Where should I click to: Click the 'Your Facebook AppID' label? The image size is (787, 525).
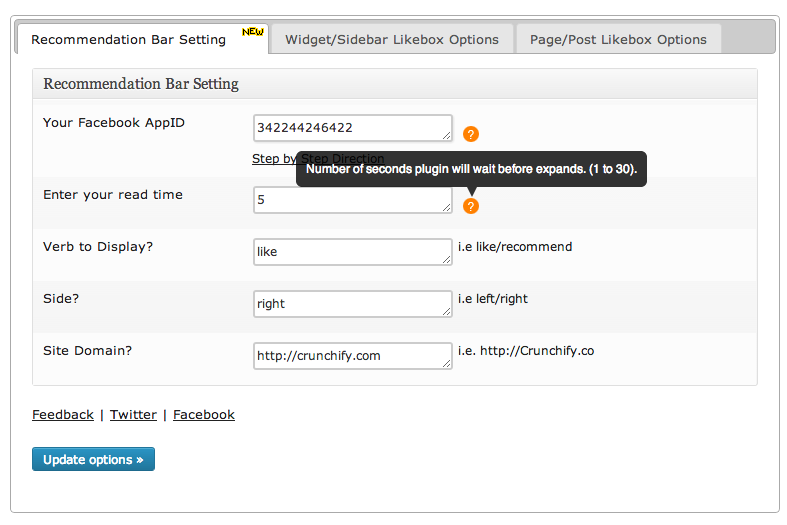[114, 123]
